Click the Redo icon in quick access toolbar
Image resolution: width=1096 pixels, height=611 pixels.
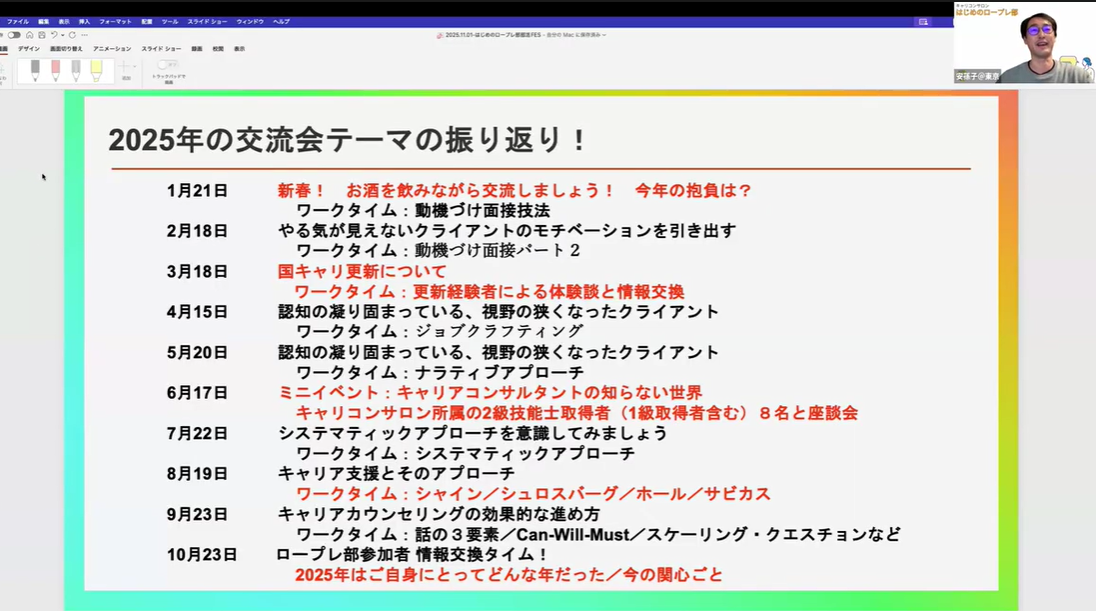tap(72, 34)
